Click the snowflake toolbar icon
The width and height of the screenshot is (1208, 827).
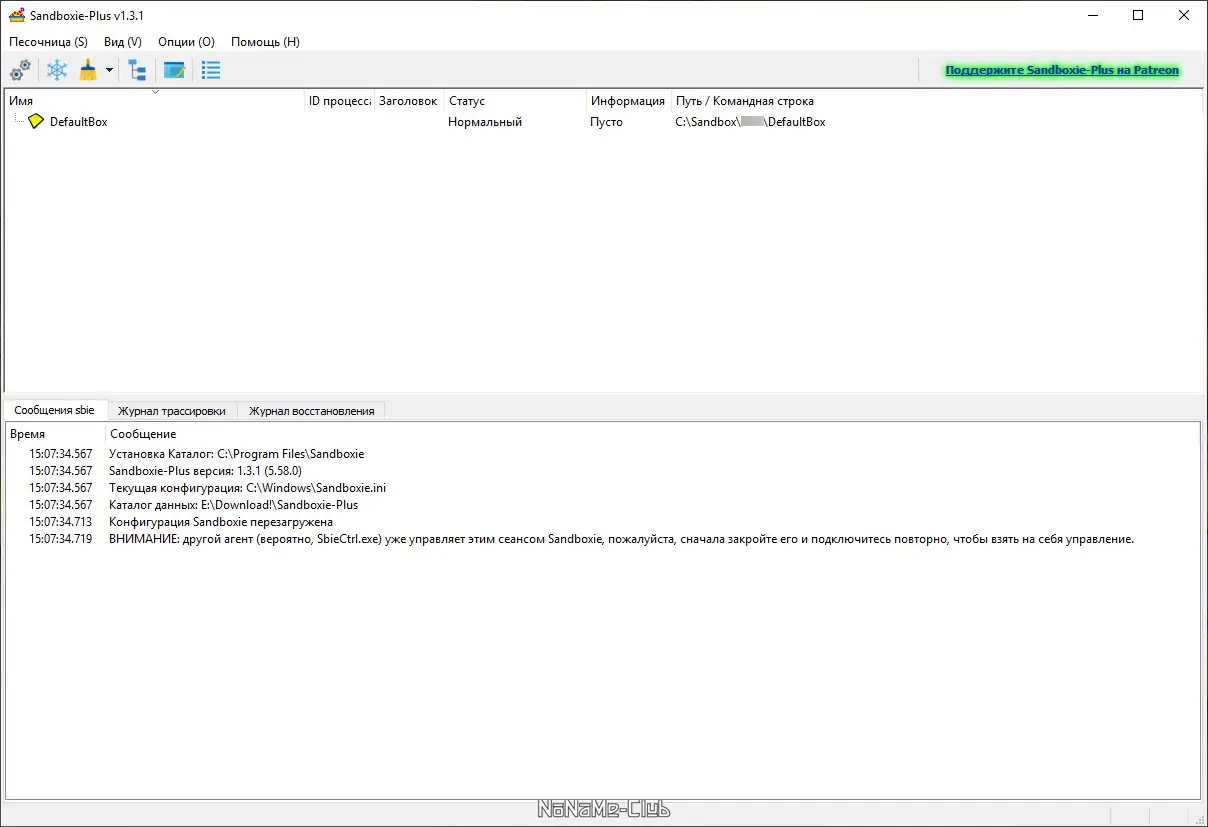pyautogui.click(x=58, y=71)
